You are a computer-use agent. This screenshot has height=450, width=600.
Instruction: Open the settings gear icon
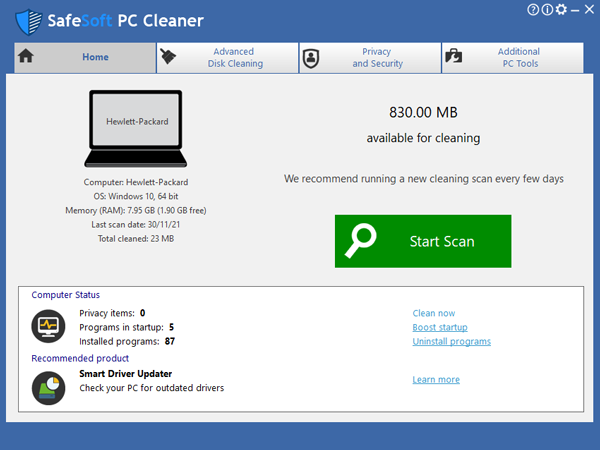561,9
